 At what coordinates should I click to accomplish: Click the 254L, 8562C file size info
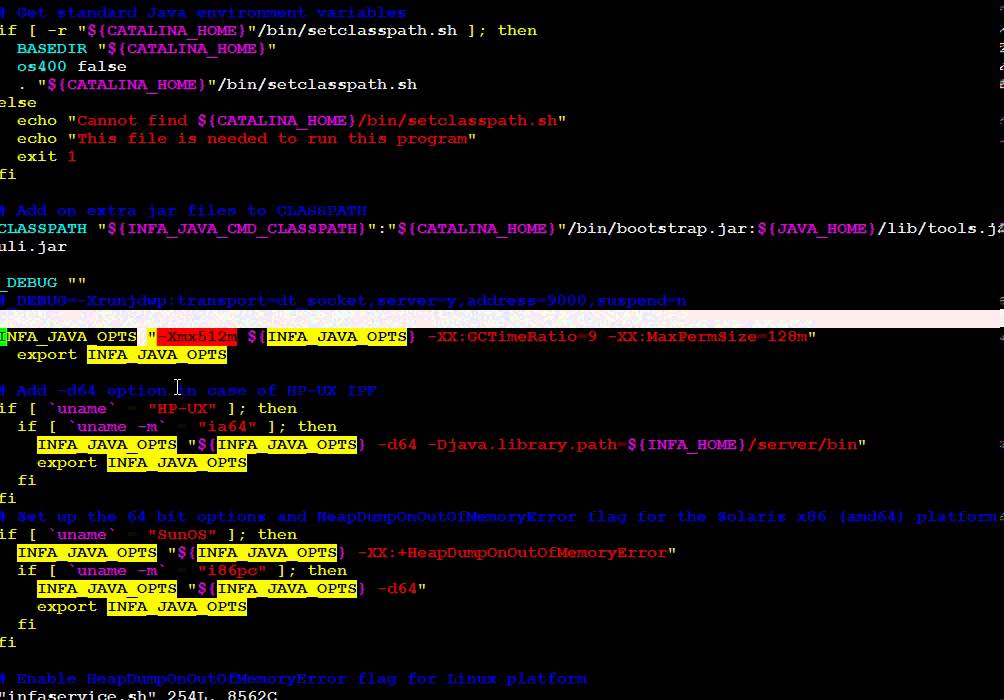point(222,695)
